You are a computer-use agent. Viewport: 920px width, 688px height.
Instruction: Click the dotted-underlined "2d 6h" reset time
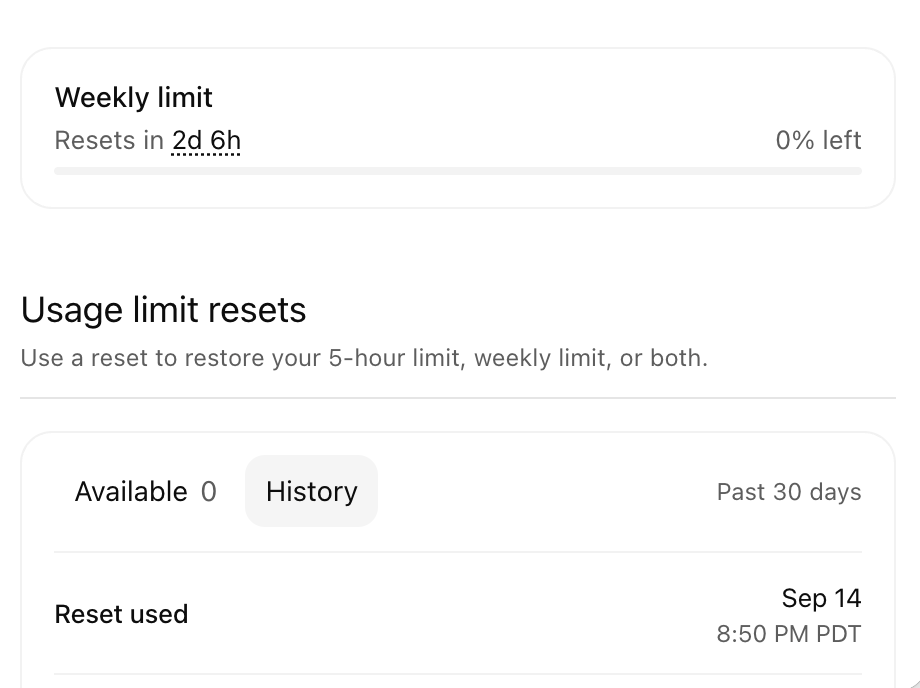pyautogui.click(x=207, y=141)
